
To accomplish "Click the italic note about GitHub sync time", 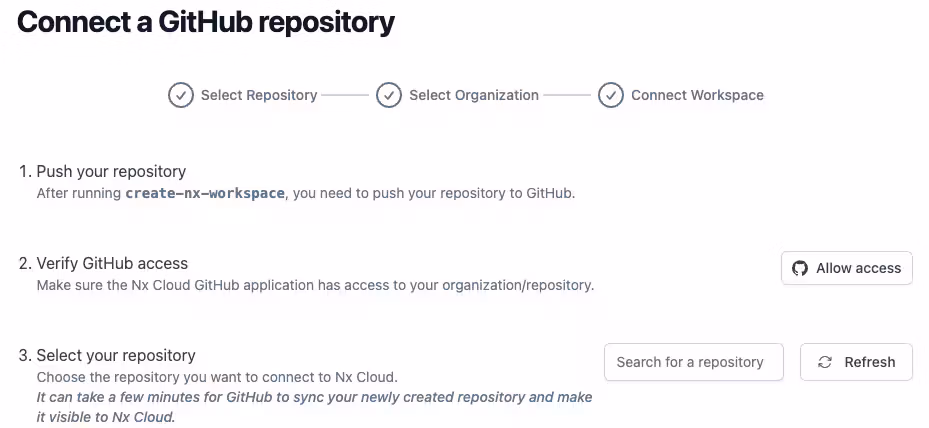I will coord(314,406).
